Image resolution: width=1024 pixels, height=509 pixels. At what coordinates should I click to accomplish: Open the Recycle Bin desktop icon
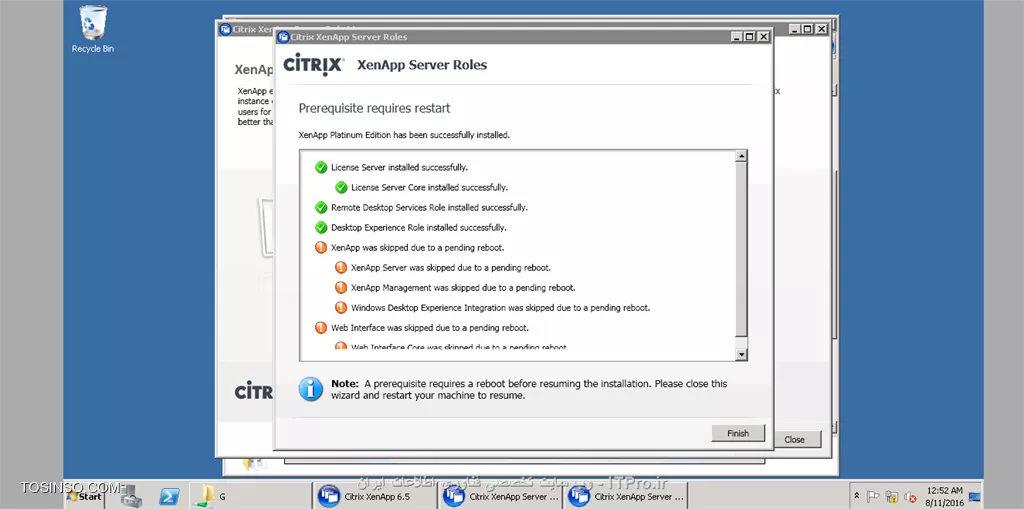(93, 29)
